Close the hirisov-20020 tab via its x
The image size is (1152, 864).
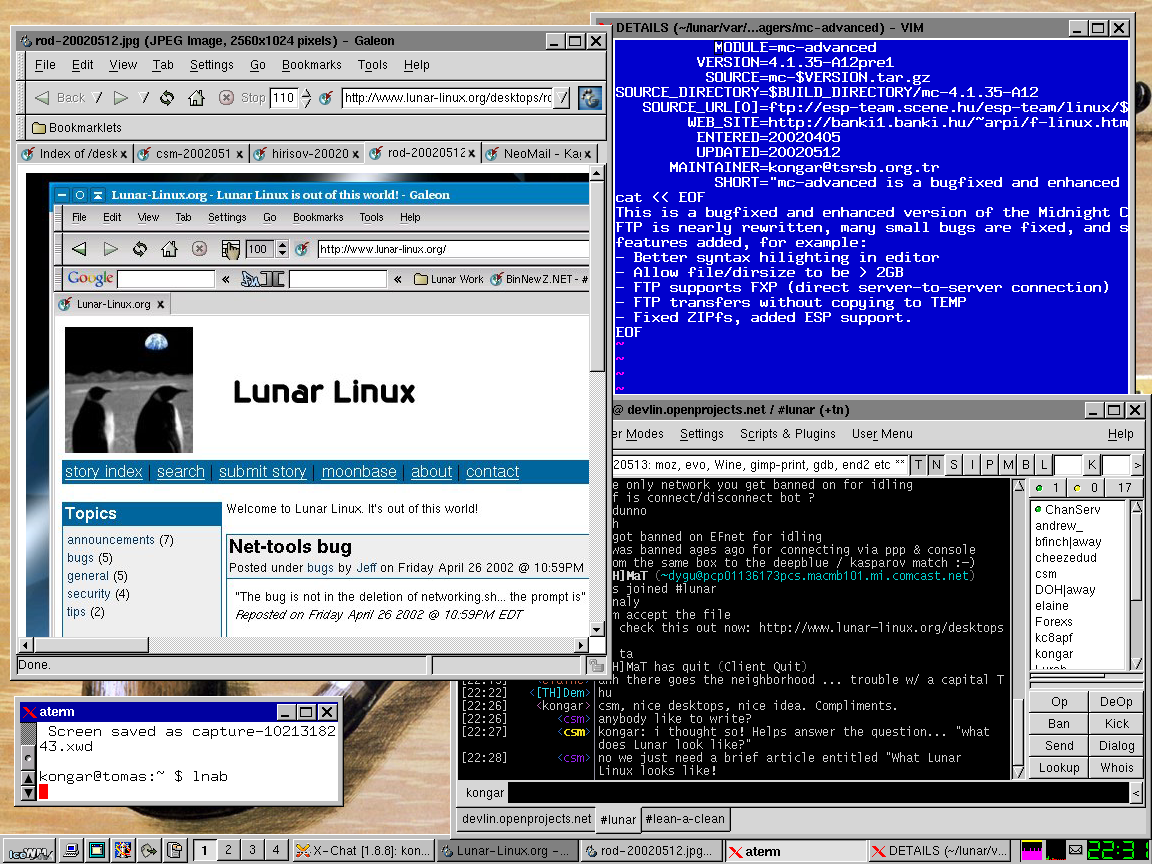coord(356,154)
